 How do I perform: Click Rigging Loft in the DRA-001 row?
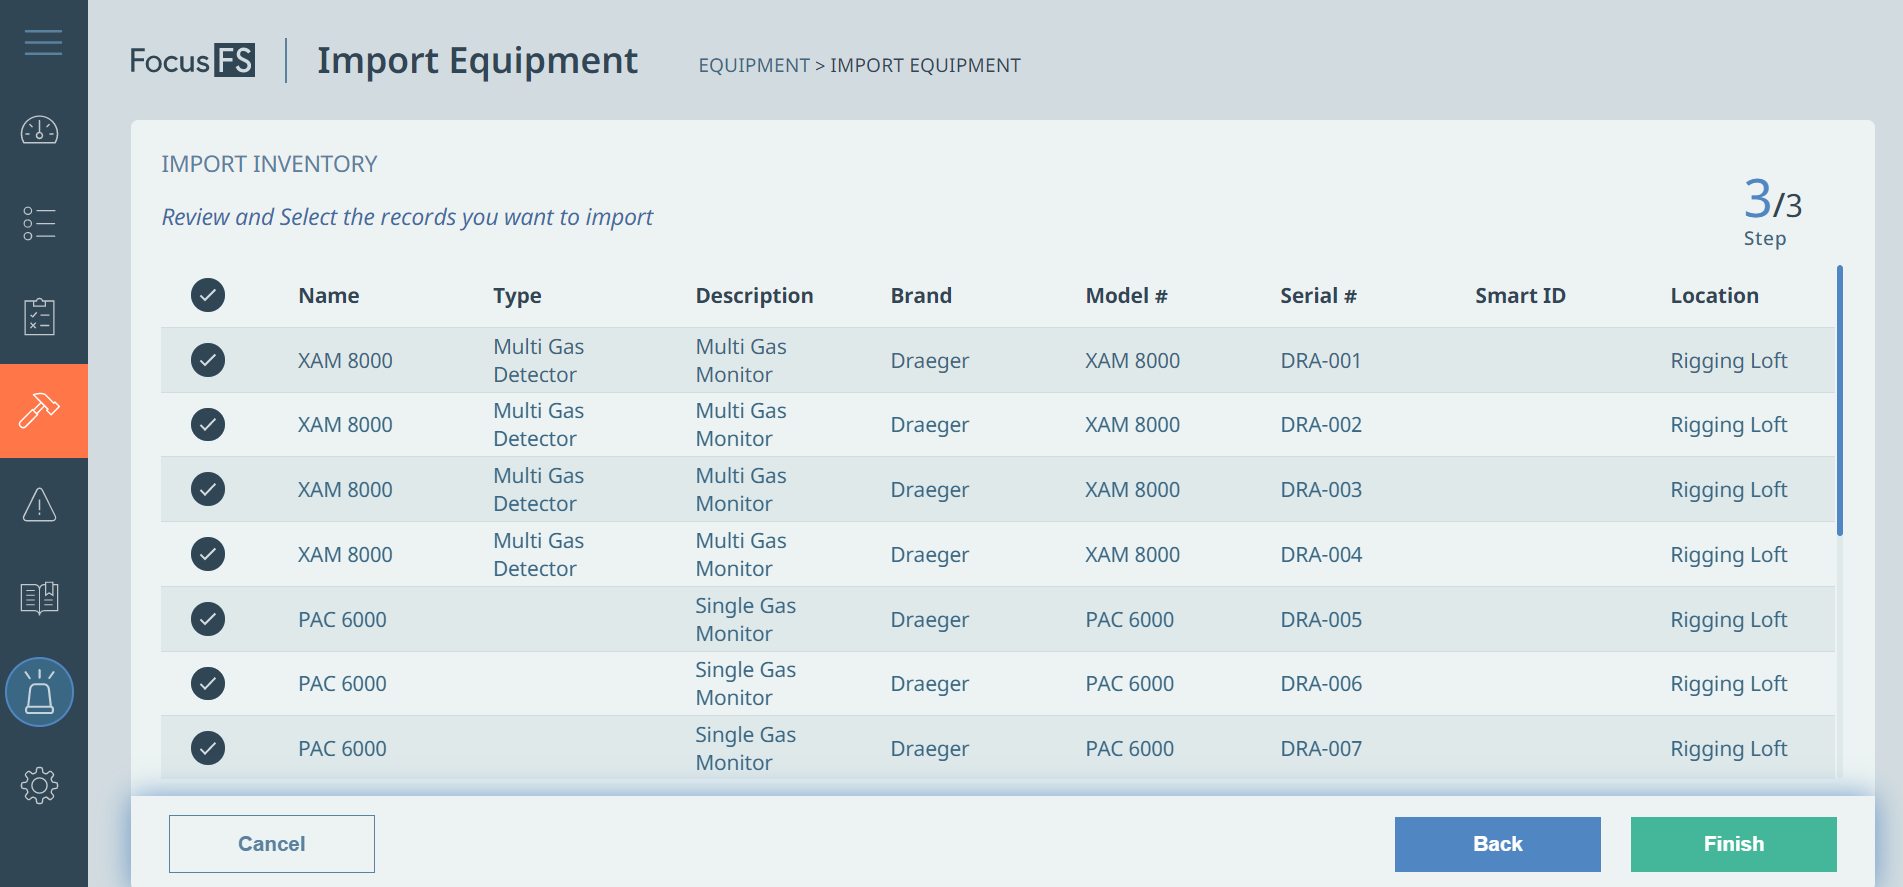pos(1728,361)
